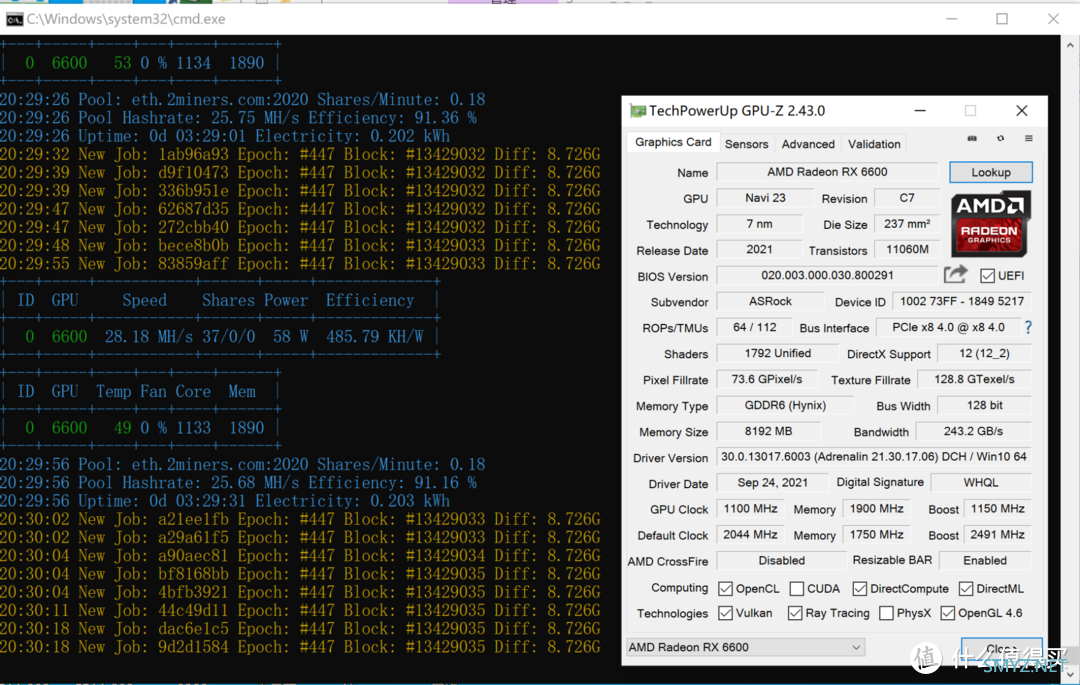The width and height of the screenshot is (1080, 685).
Task: Click the GPU field showing Navi 23
Action: 765,198
